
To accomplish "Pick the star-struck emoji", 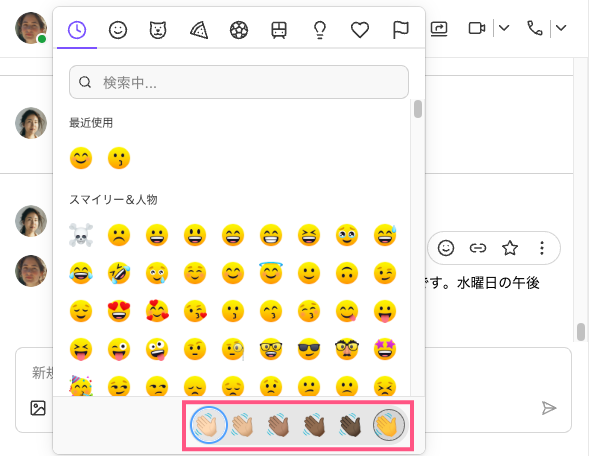I will click(x=385, y=349).
